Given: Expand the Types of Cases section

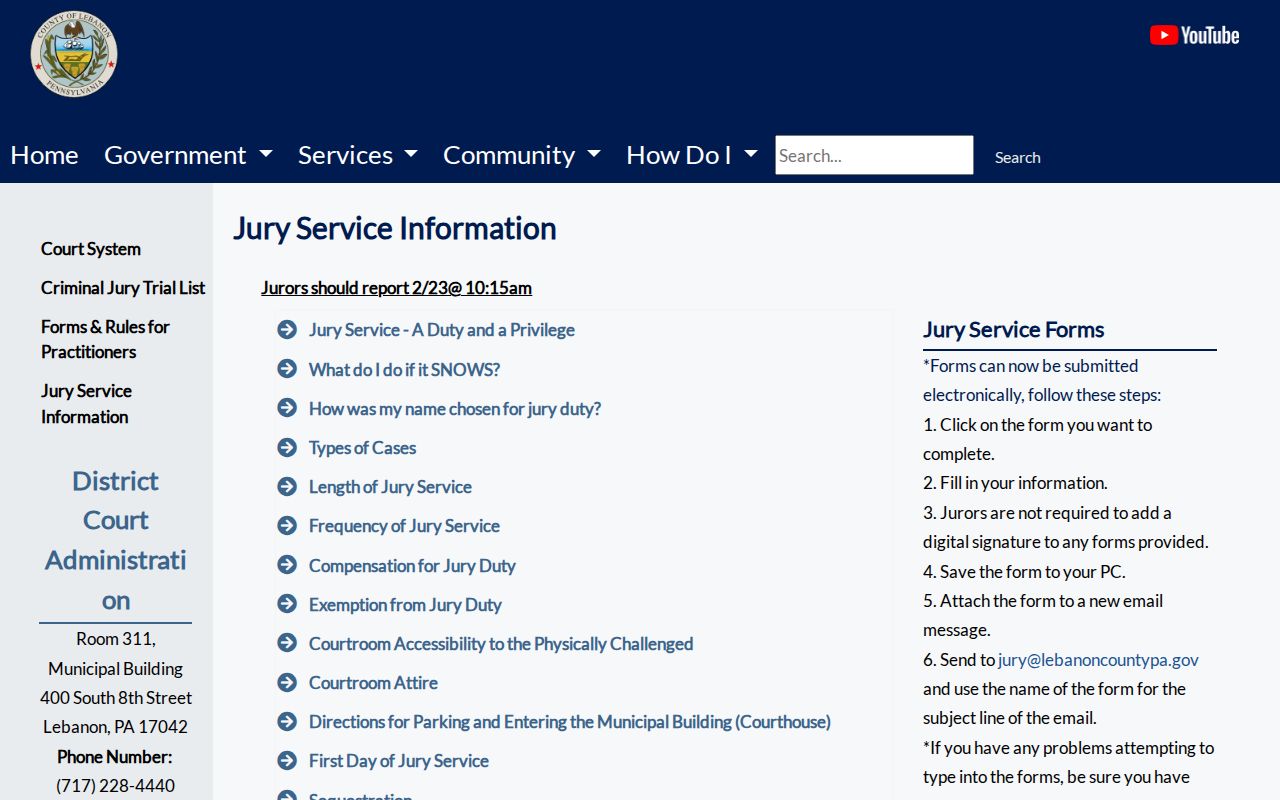Looking at the screenshot, I should [362, 447].
